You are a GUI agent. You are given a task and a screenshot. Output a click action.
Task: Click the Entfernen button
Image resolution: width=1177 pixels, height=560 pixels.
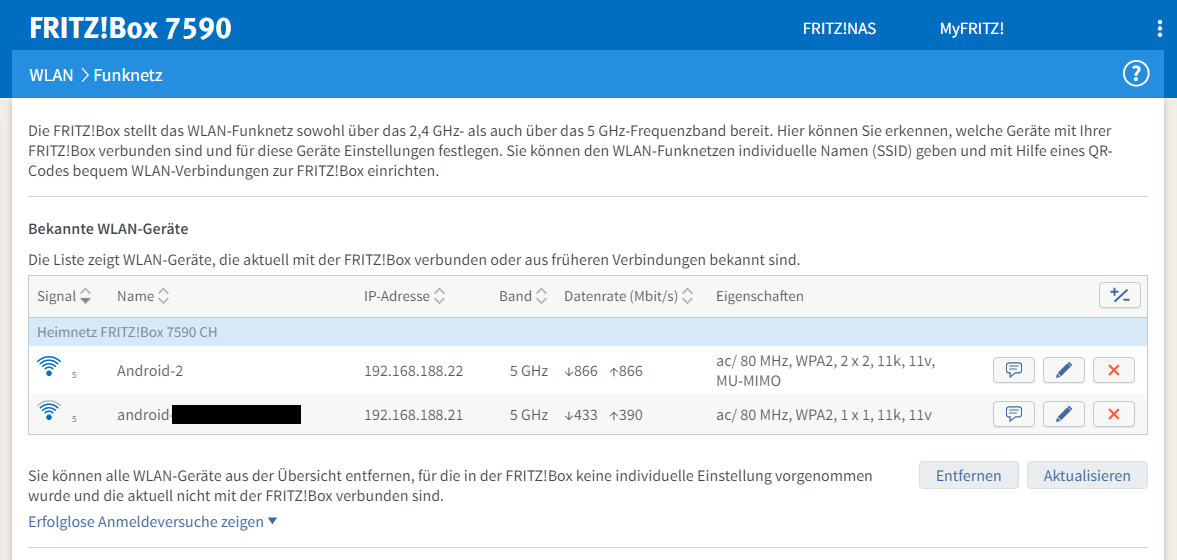click(968, 476)
